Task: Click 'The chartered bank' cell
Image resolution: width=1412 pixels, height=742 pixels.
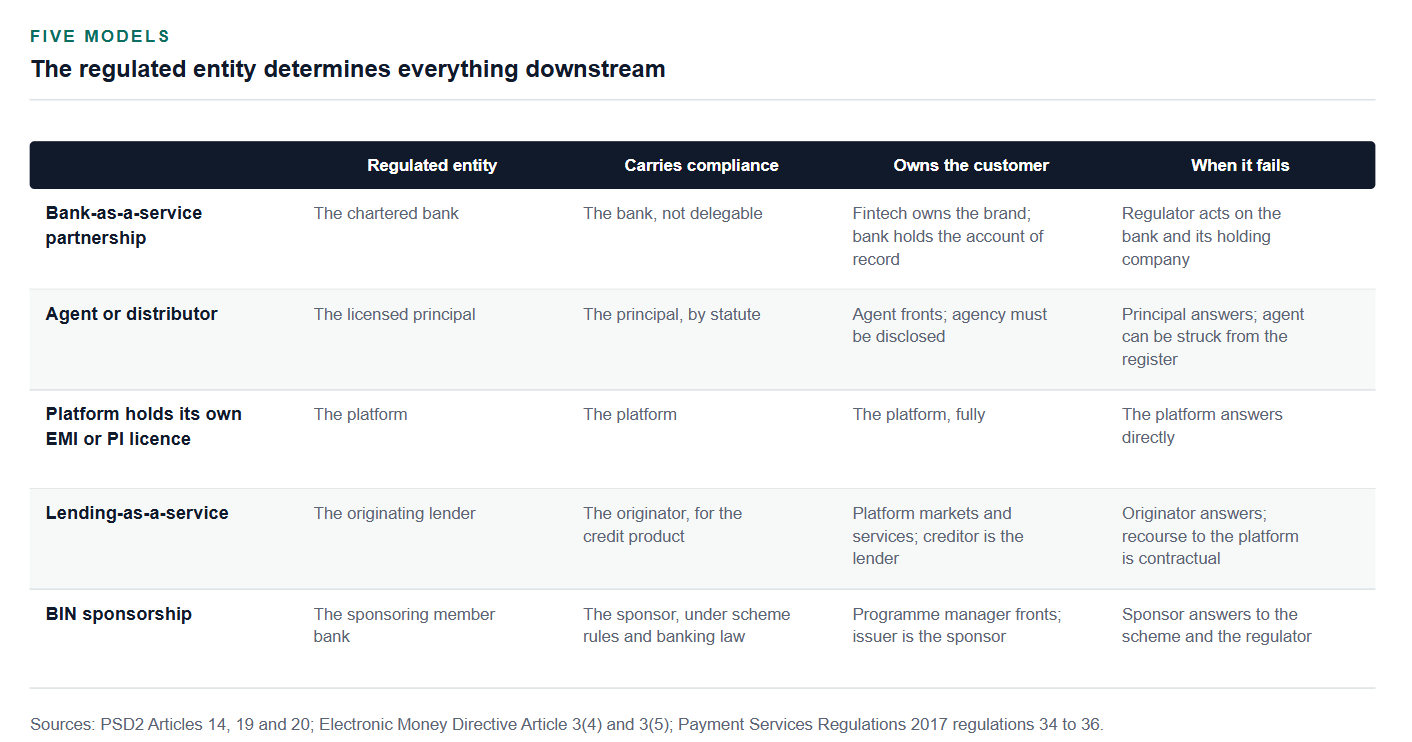Action: click(x=386, y=213)
